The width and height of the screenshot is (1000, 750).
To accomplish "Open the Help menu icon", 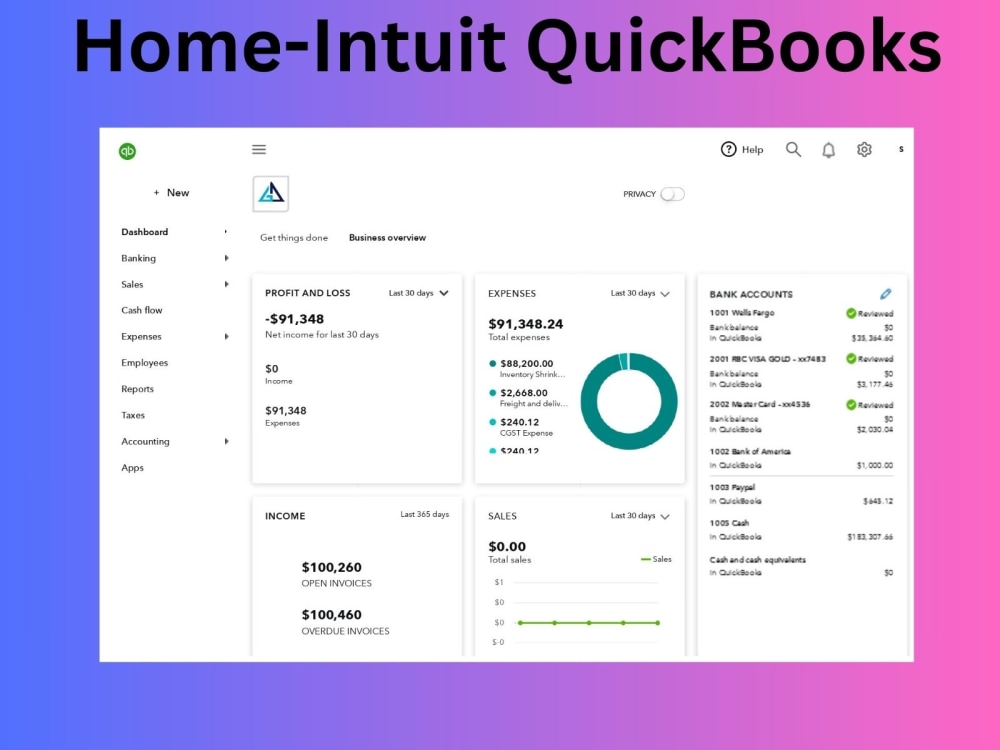I will (x=730, y=149).
